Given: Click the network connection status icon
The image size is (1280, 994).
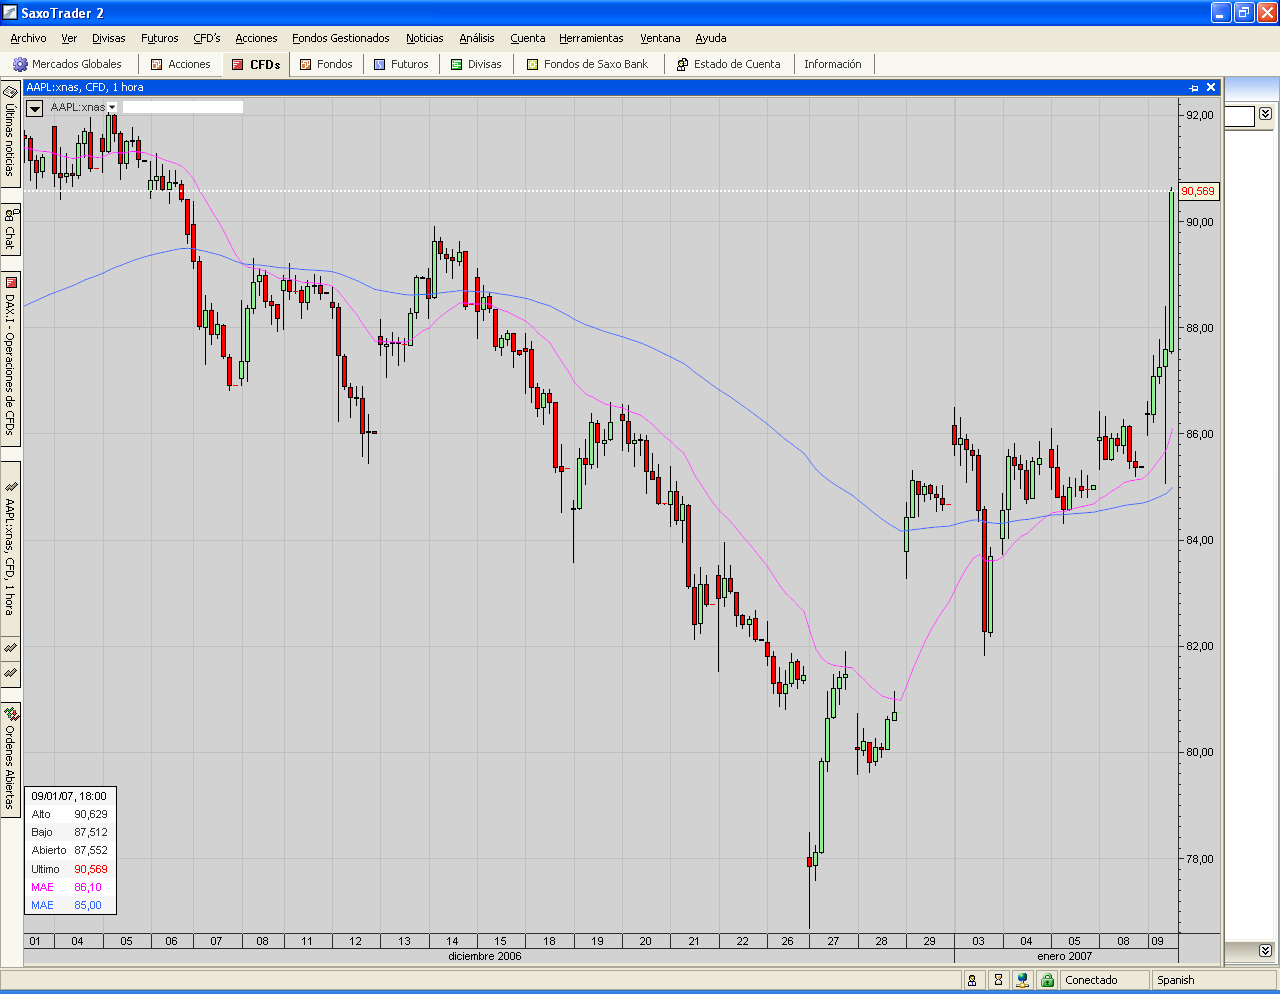Looking at the screenshot, I should click(1022, 980).
